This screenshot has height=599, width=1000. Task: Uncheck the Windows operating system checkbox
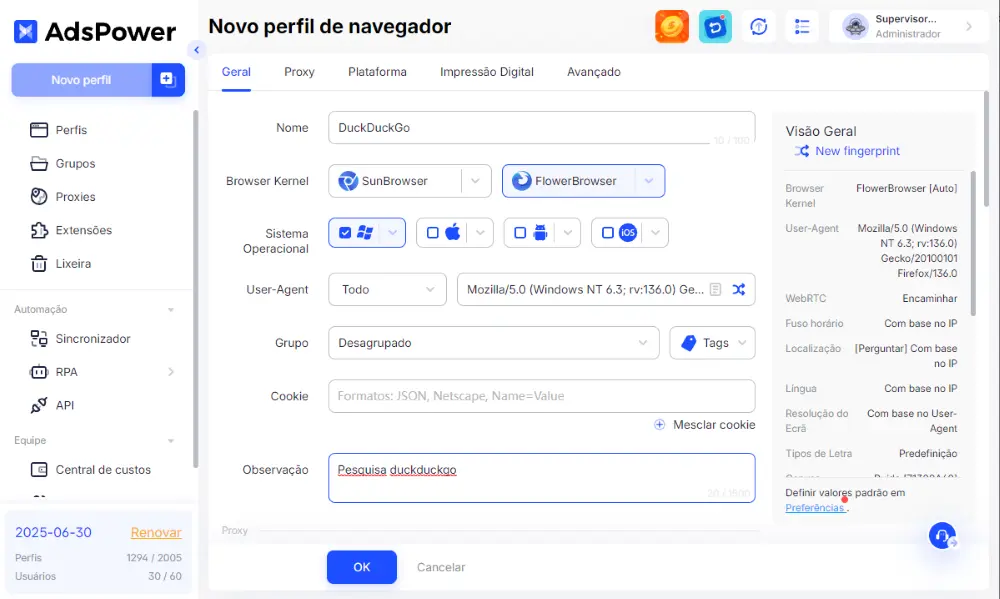pos(345,233)
